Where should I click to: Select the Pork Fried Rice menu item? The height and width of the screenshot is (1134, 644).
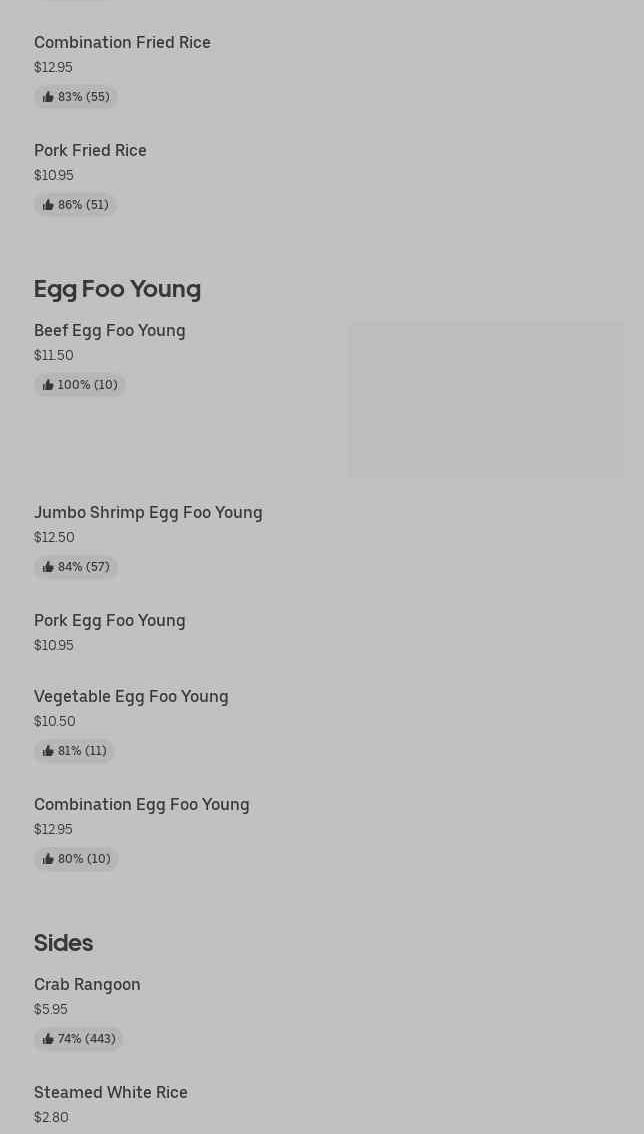point(90,150)
